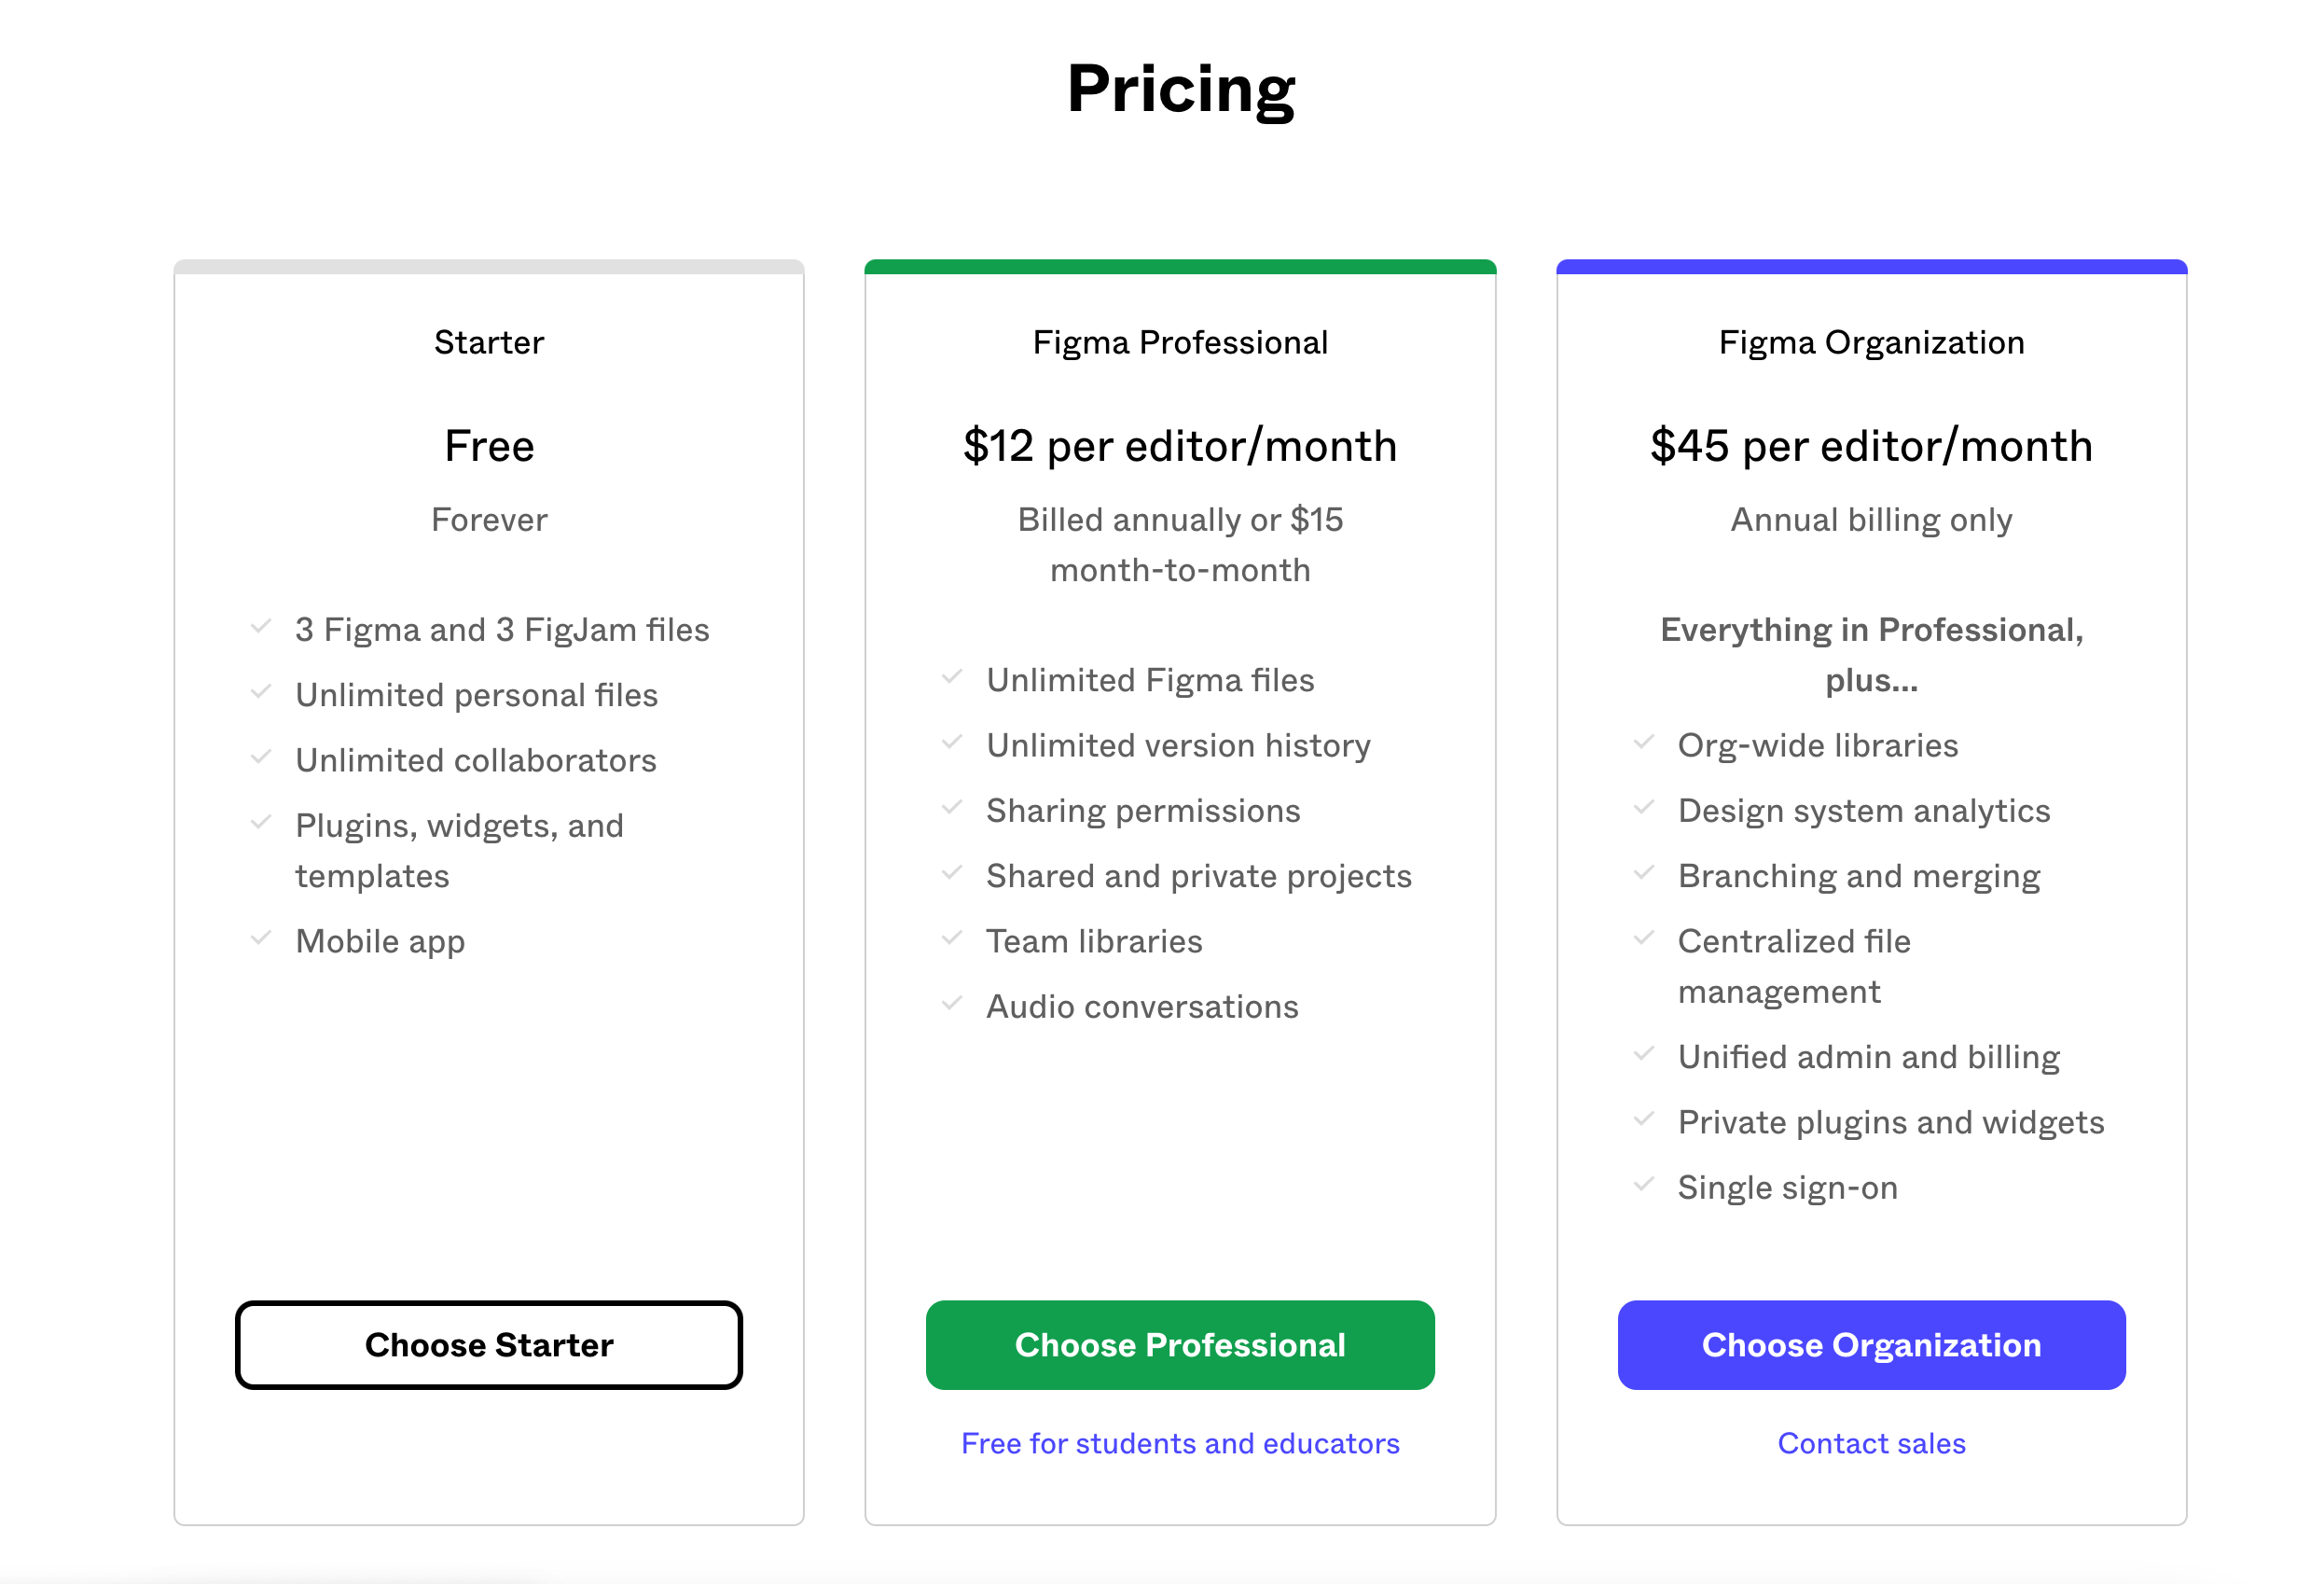2324x1584 pixels.
Task: Click checkmark next to Team libraries
Action: click(952, 938)
